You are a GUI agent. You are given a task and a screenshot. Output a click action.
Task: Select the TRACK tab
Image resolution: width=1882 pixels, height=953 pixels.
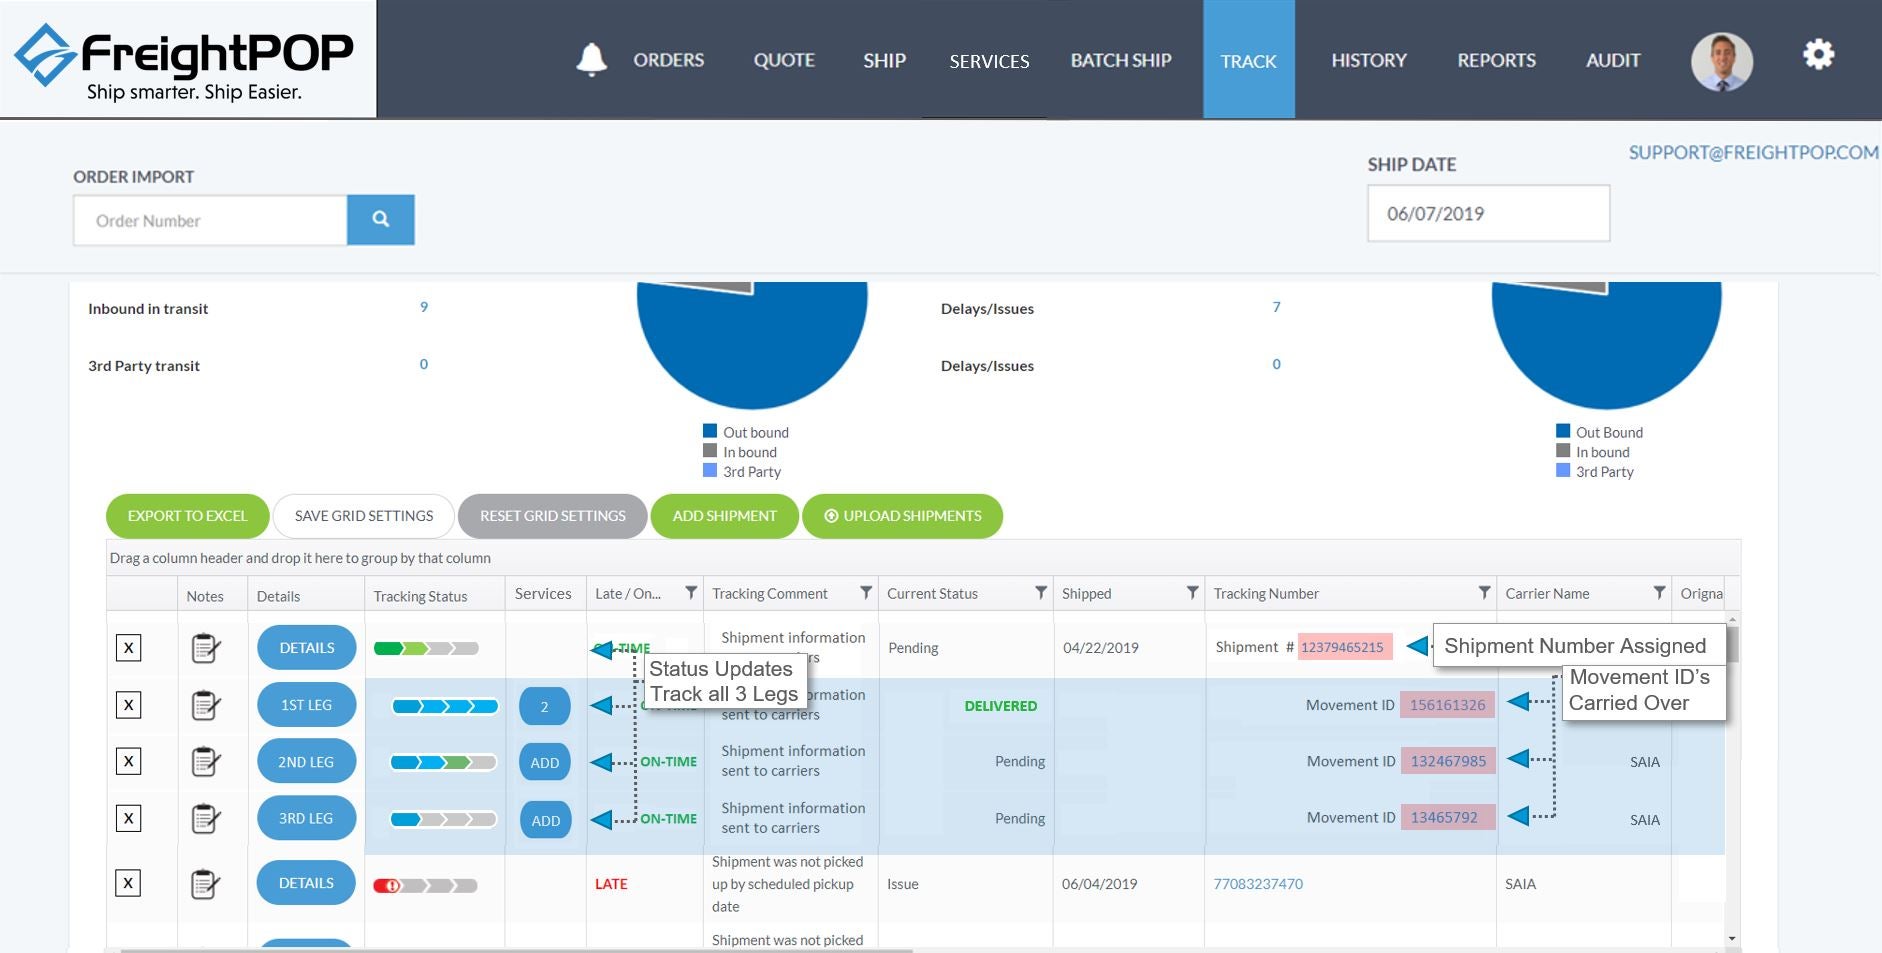(x=1248, y=60)
